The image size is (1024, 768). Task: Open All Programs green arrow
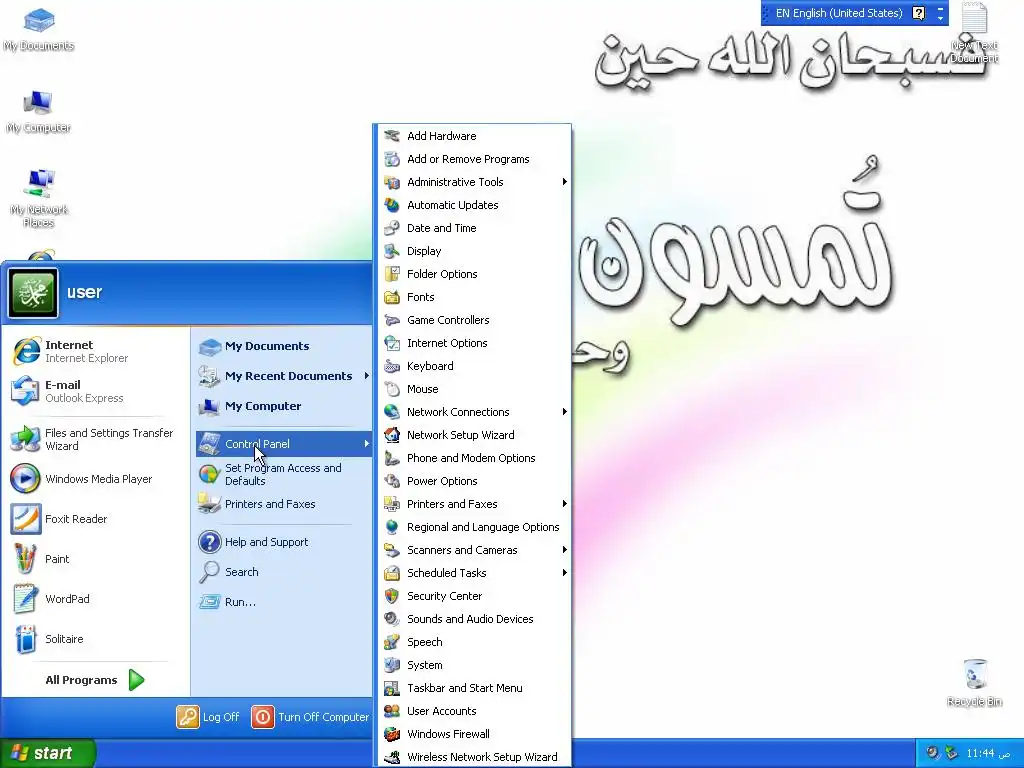point(136,680)
